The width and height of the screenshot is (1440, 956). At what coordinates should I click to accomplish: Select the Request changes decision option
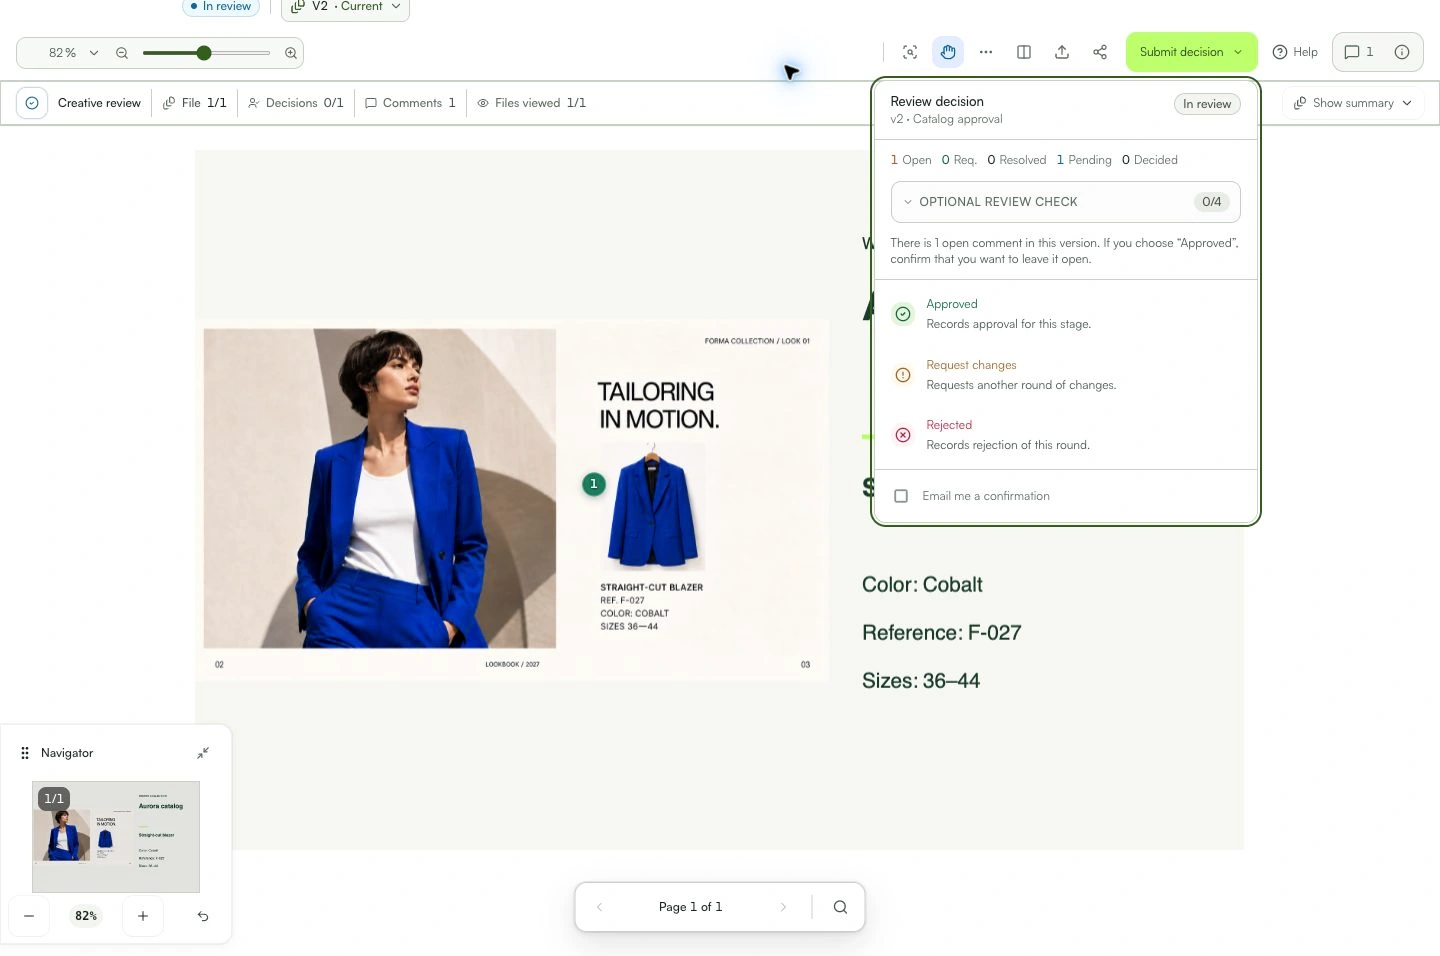[x=1066, y=375]
